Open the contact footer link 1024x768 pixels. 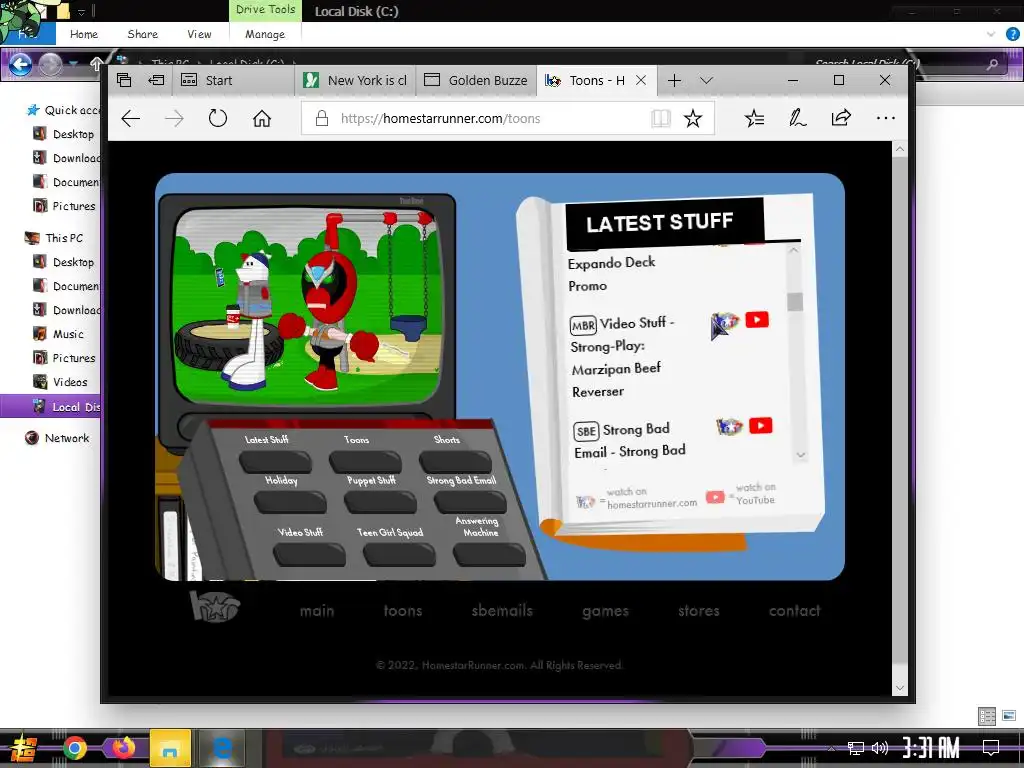[x=794, y=611]
